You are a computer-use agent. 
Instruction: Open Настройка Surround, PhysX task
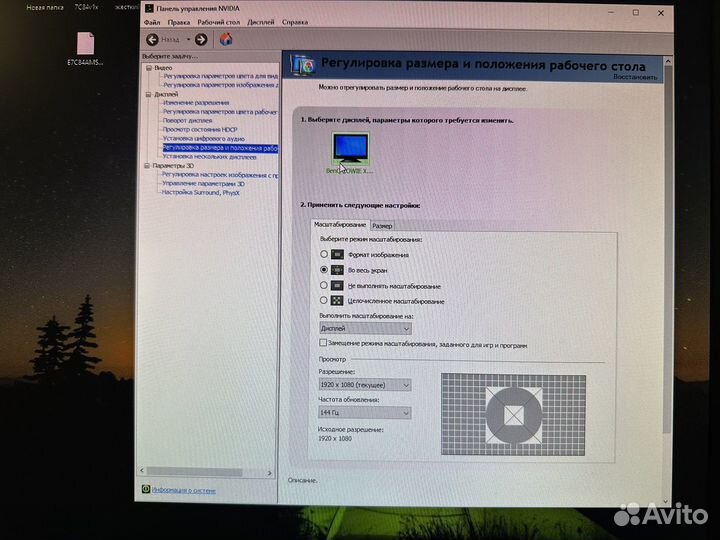pos(201,192)
